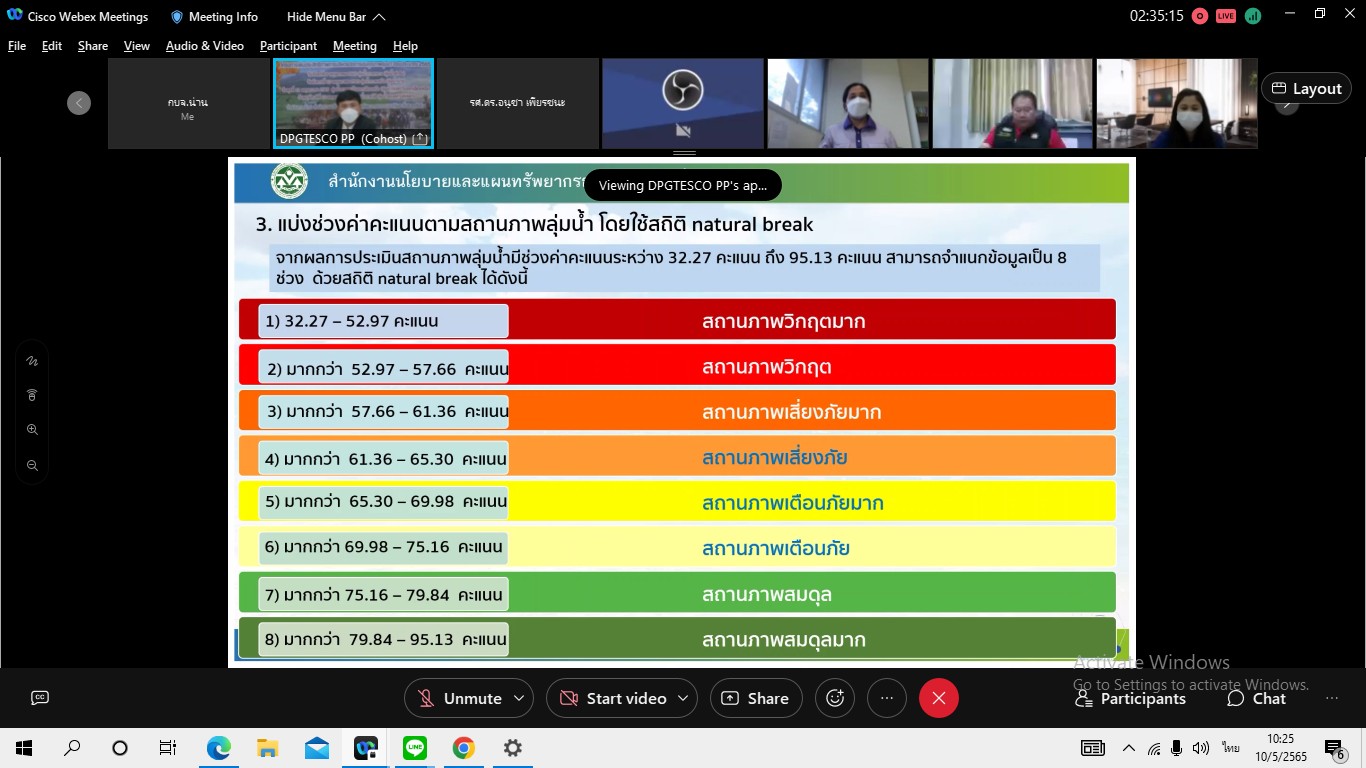Screen dimensions: 1366x768
Task: Click the zoom in magnifier icon
Action: pos(32,430)
